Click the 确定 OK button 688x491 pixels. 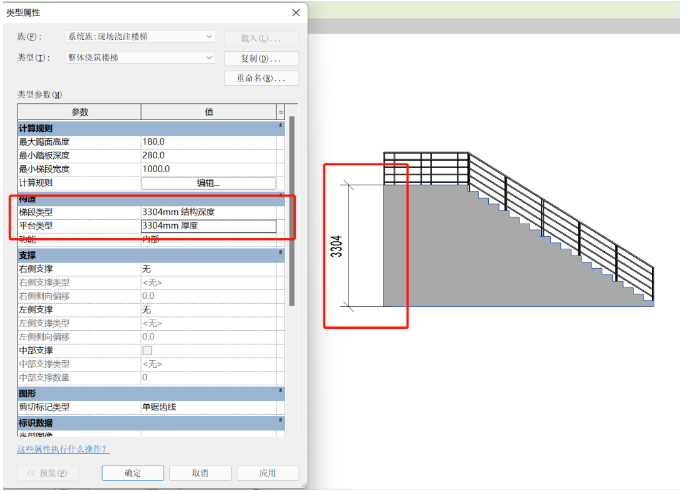133,473
